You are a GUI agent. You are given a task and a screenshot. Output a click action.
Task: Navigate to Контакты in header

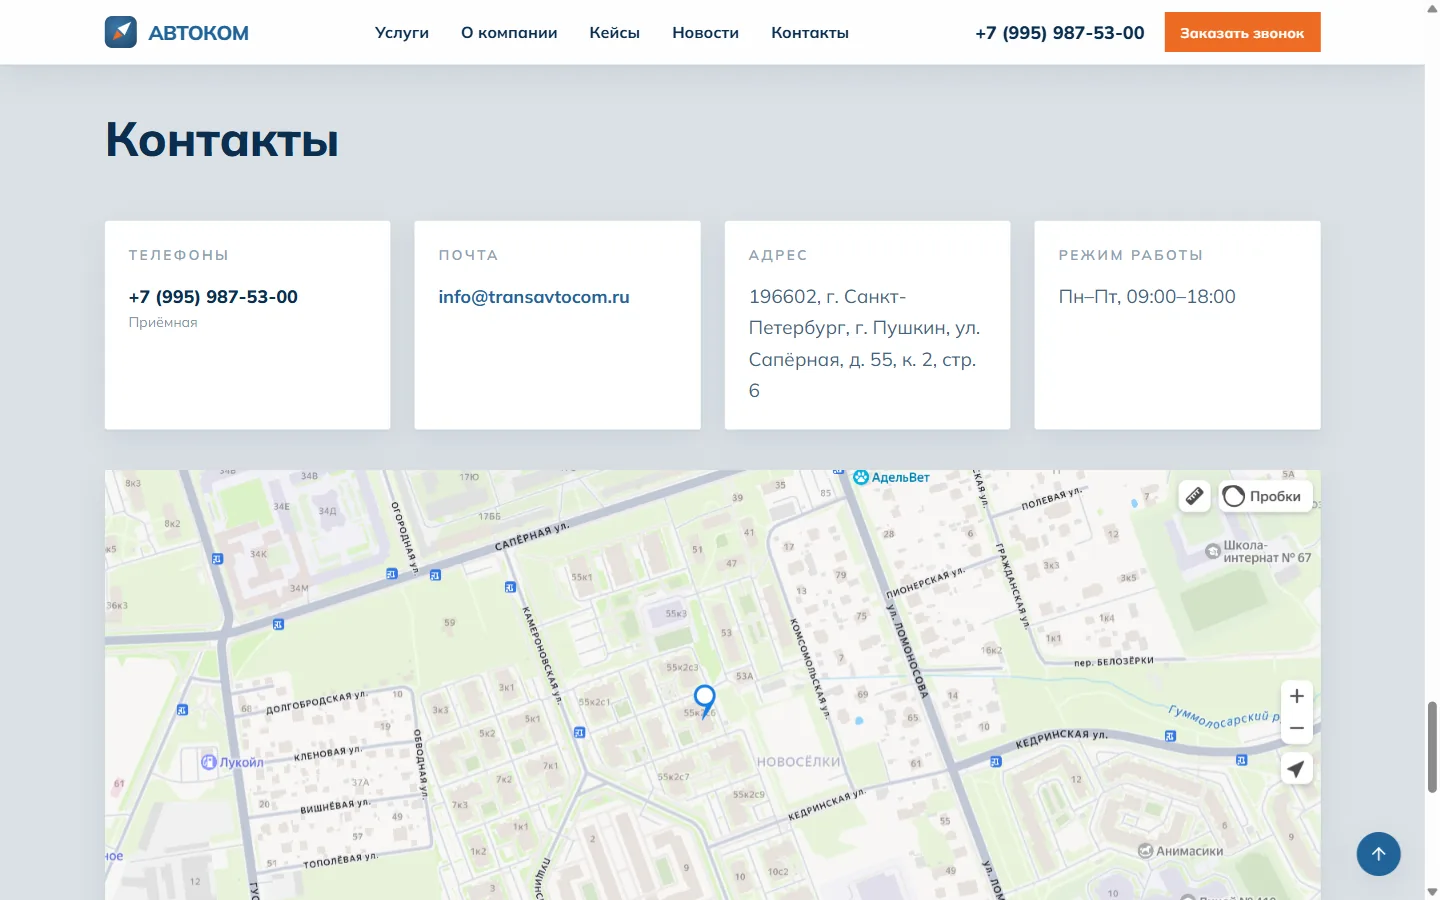[810, 33]
